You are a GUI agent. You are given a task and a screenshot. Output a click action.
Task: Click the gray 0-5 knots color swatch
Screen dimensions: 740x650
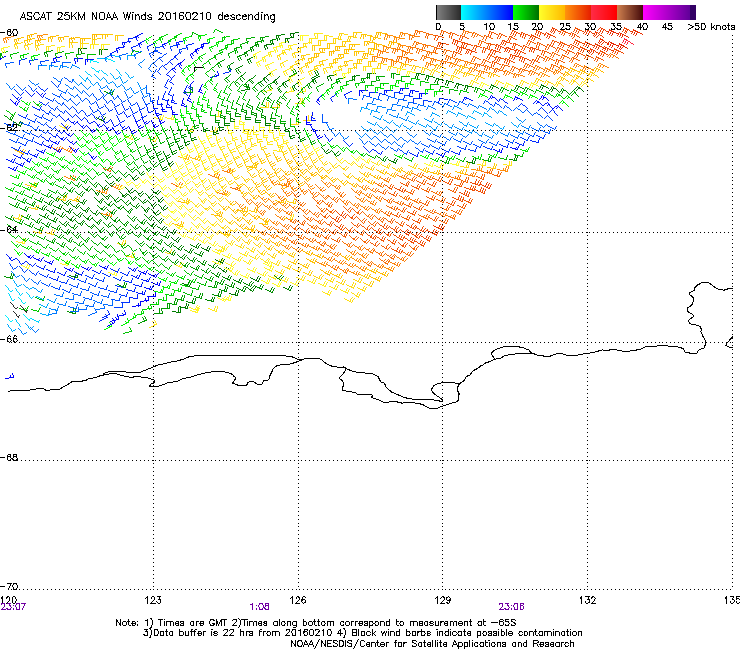[448, 12]
